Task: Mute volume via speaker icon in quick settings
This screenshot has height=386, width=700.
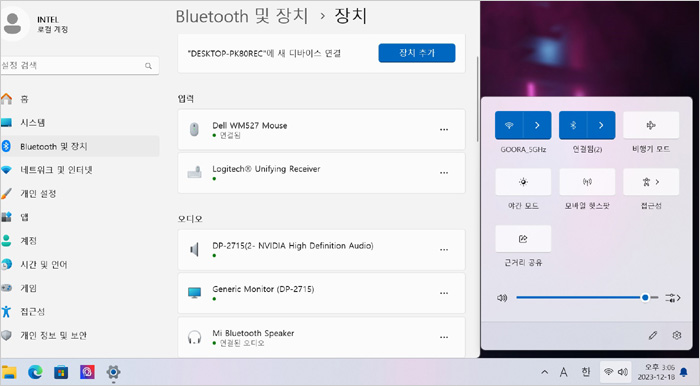Action: pos(502,298)
